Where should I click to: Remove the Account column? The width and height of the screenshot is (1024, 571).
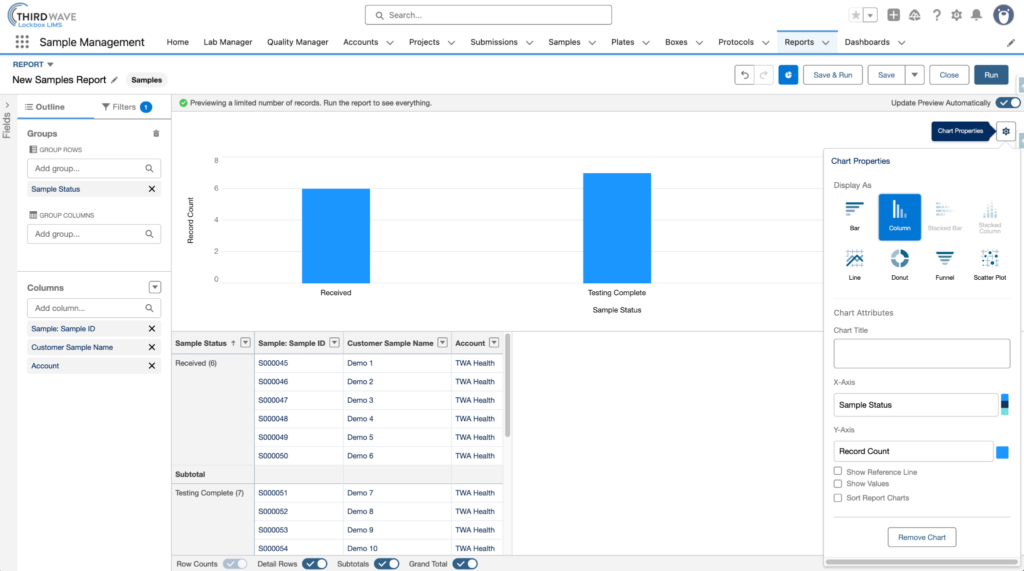pyautogui.click(x=152, y=366)
